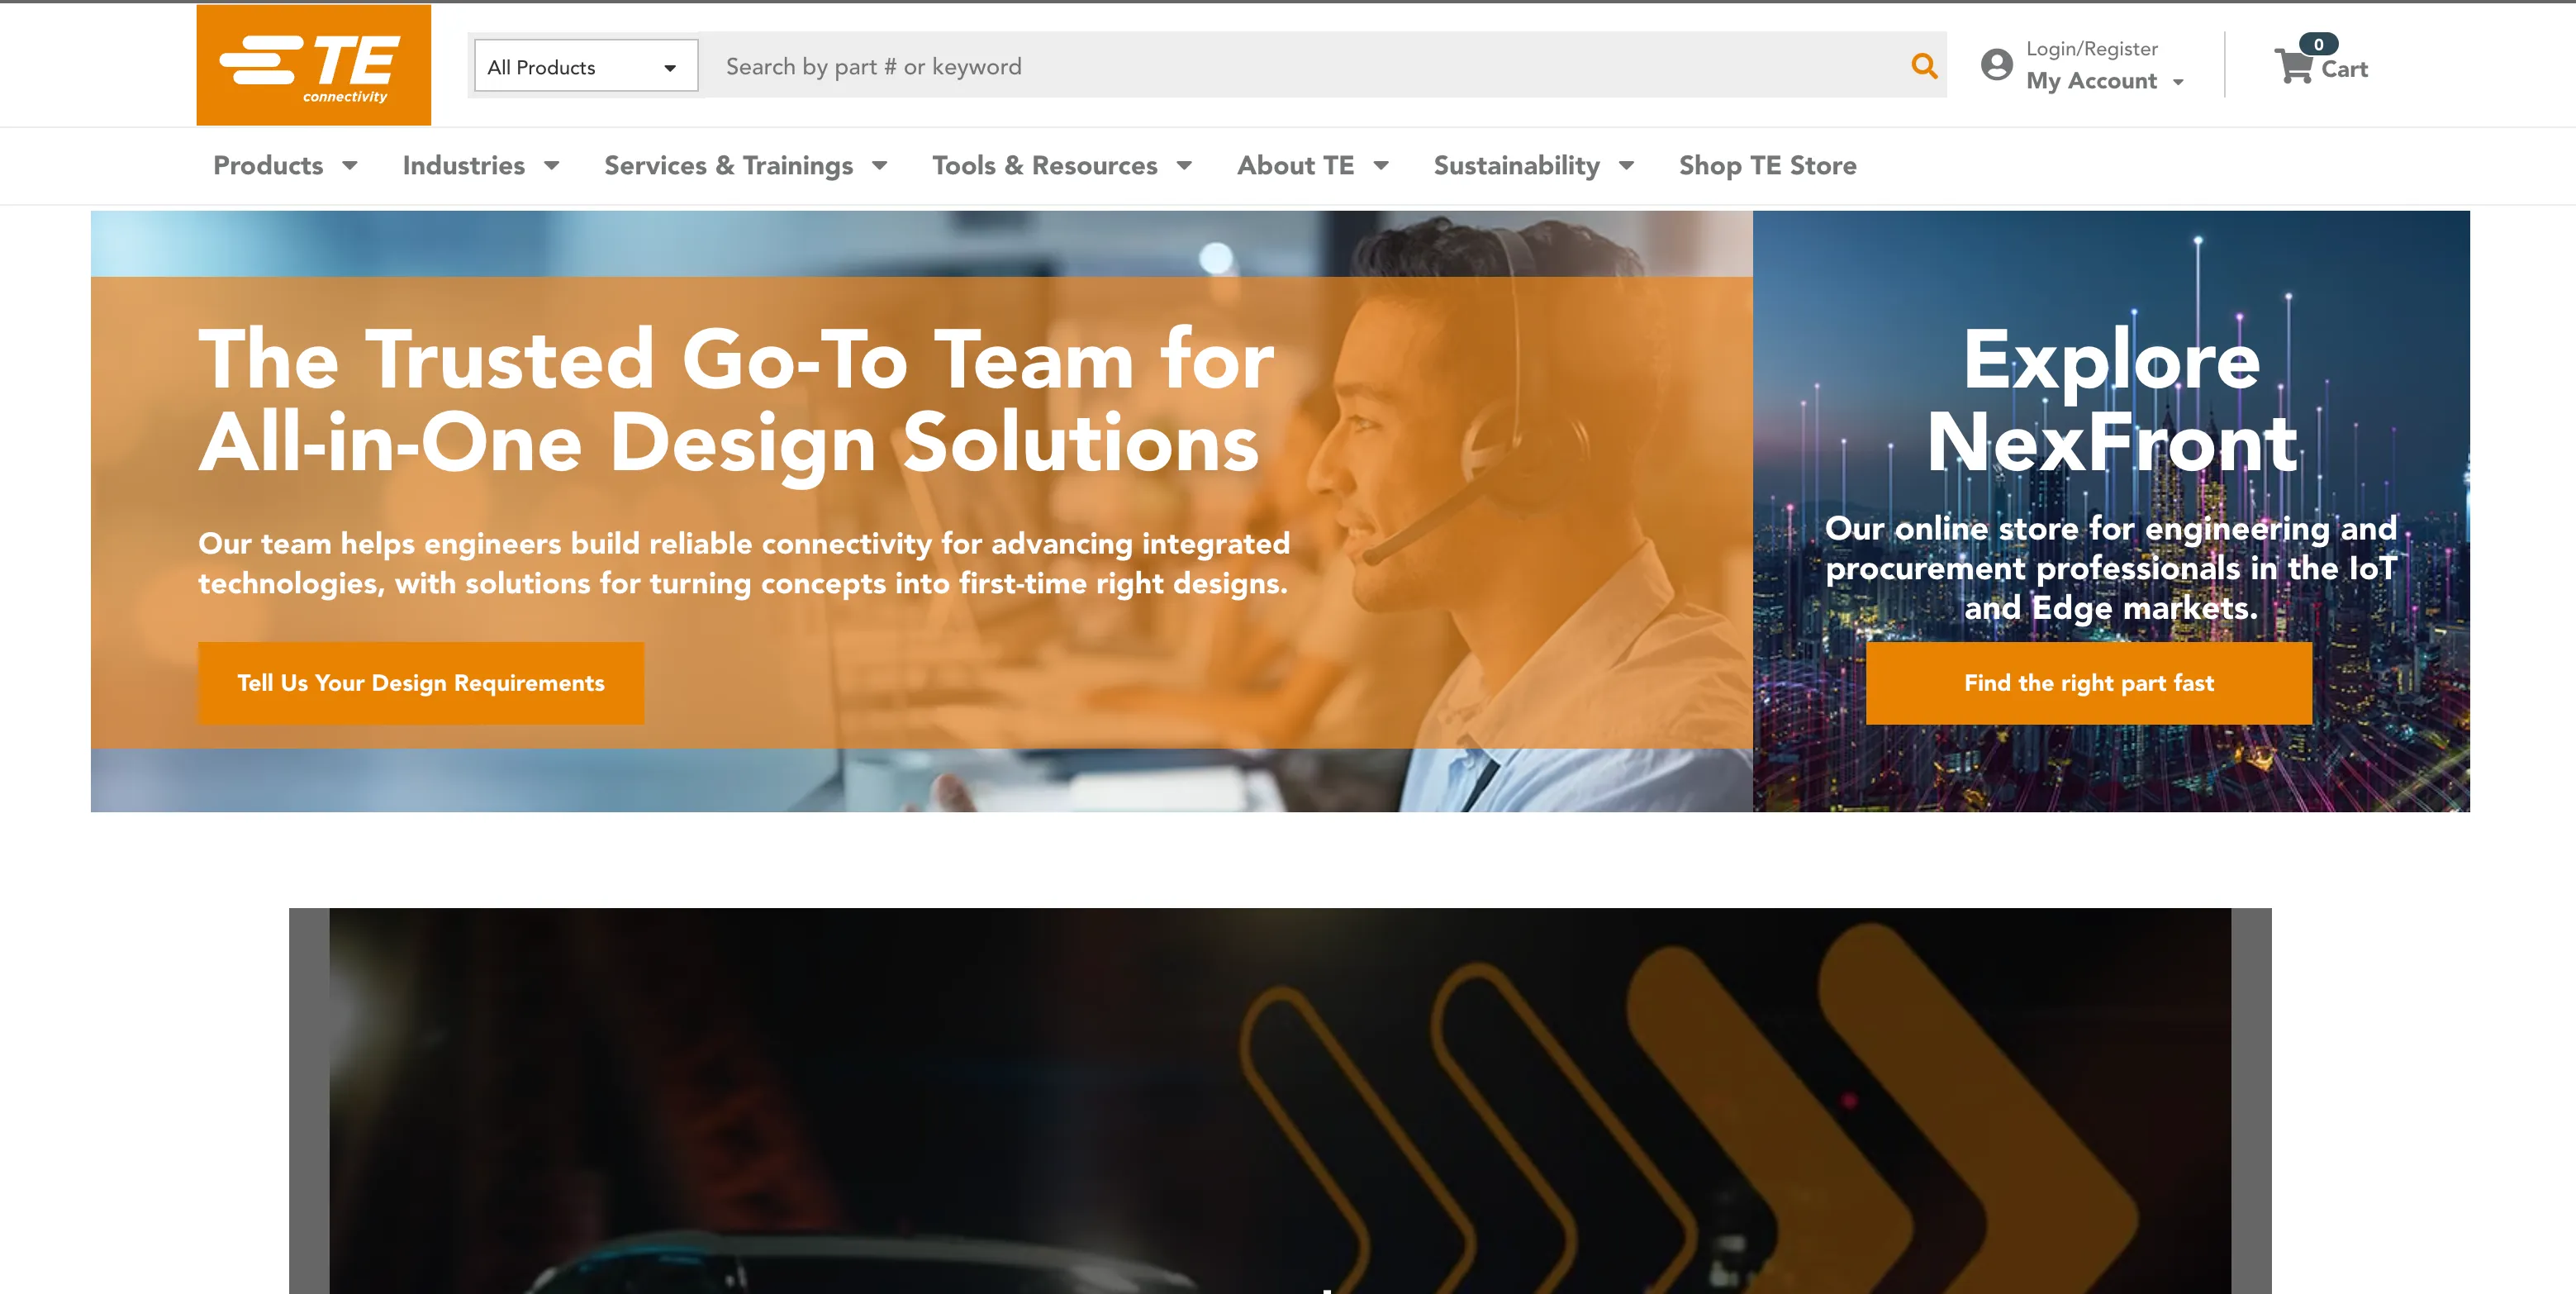Viewport: 2576px width, 1294px height.
Task: Open the Tools & Resources menu
Action: [1061, 166]
